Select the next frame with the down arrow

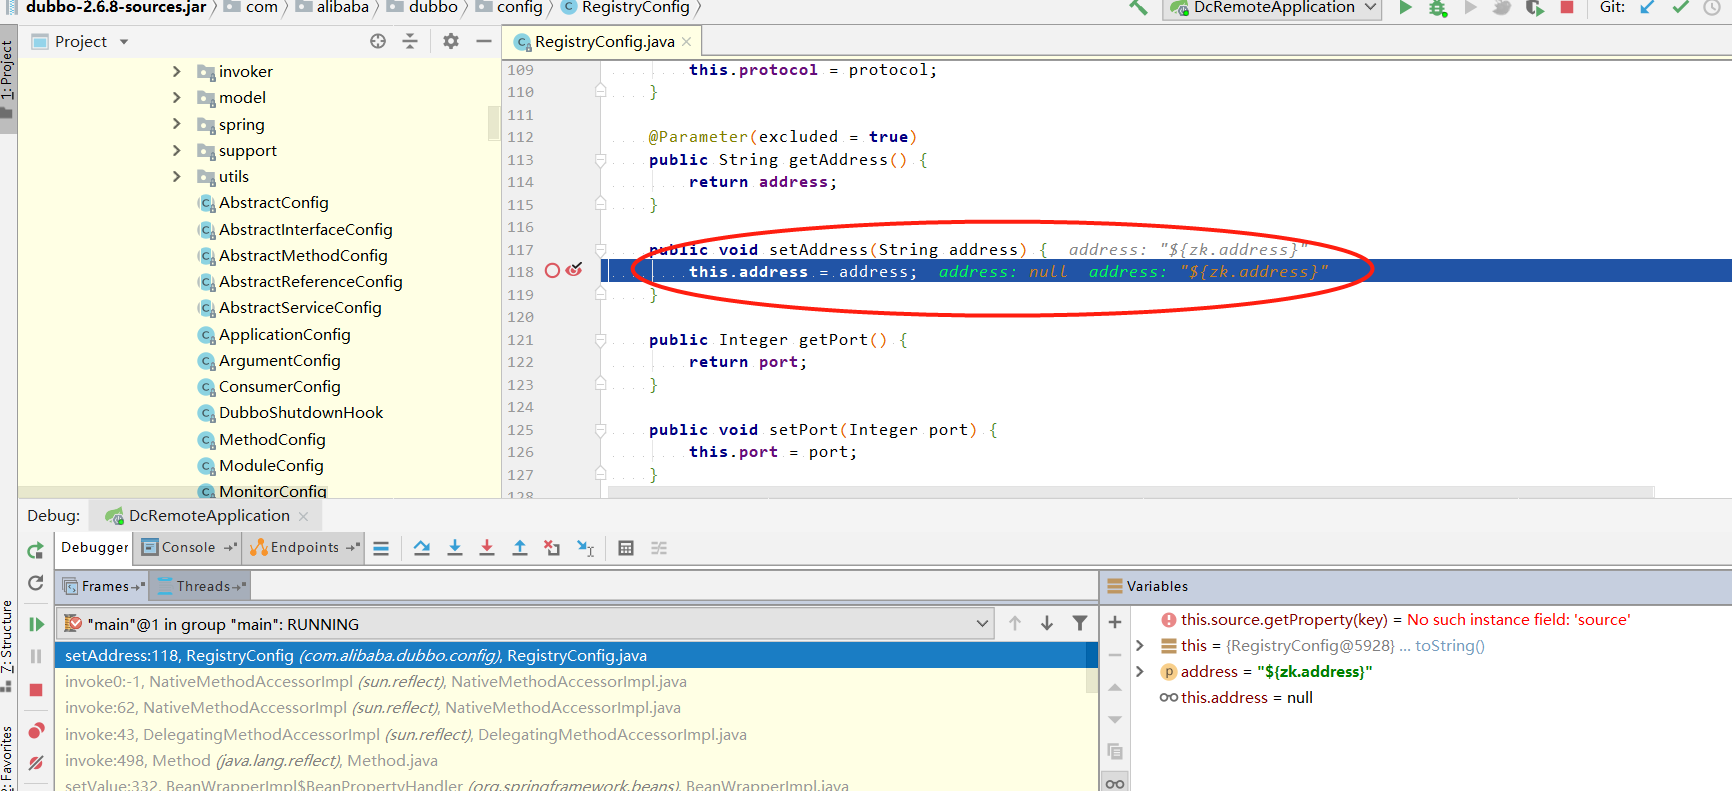pyautogui.click(x=1047, y=623)
